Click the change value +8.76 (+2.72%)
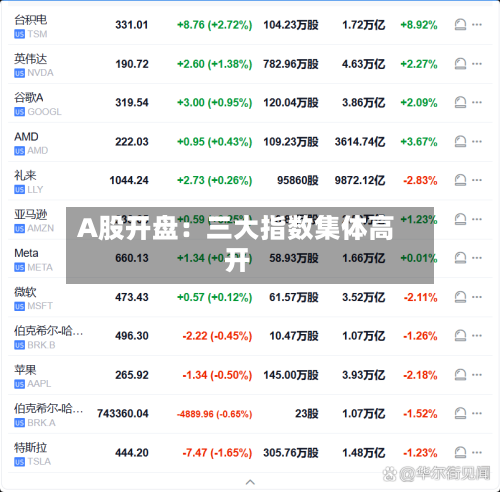The height and width of the screenshot is (492, 500). 214,25
